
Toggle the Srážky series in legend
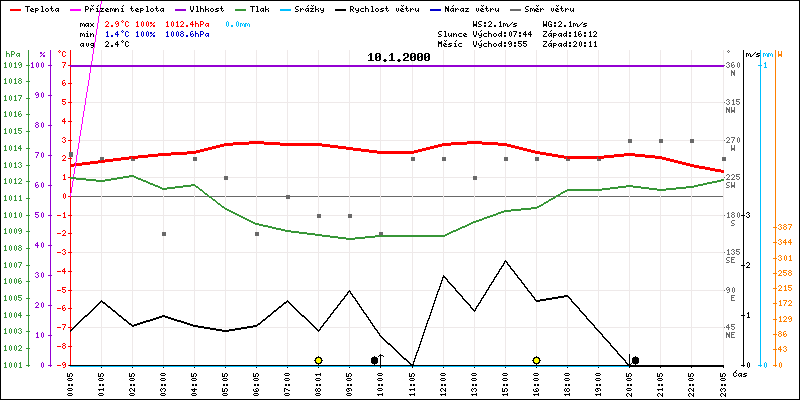coord(305,8)
